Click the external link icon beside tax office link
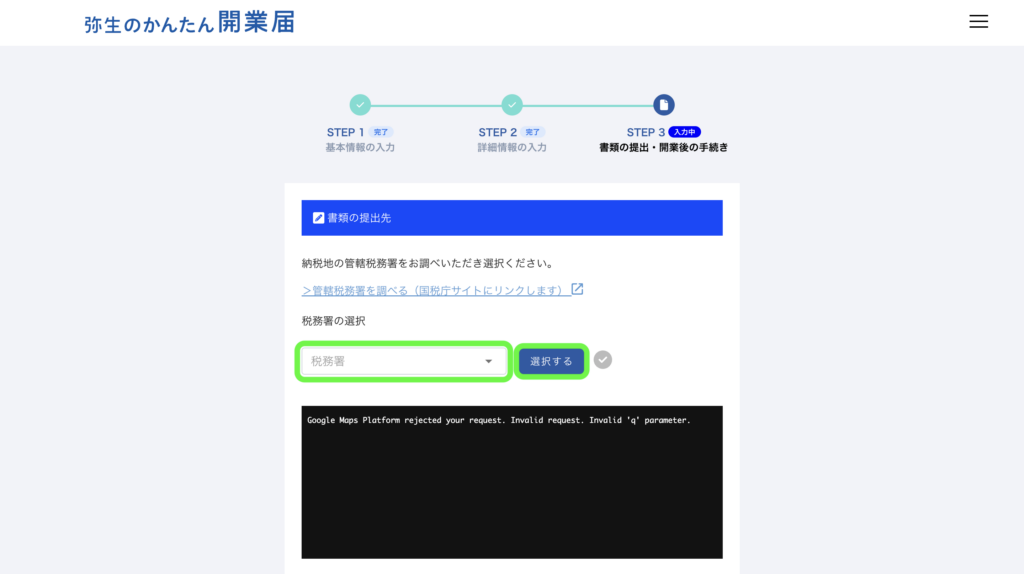 [x=577, y=289]
